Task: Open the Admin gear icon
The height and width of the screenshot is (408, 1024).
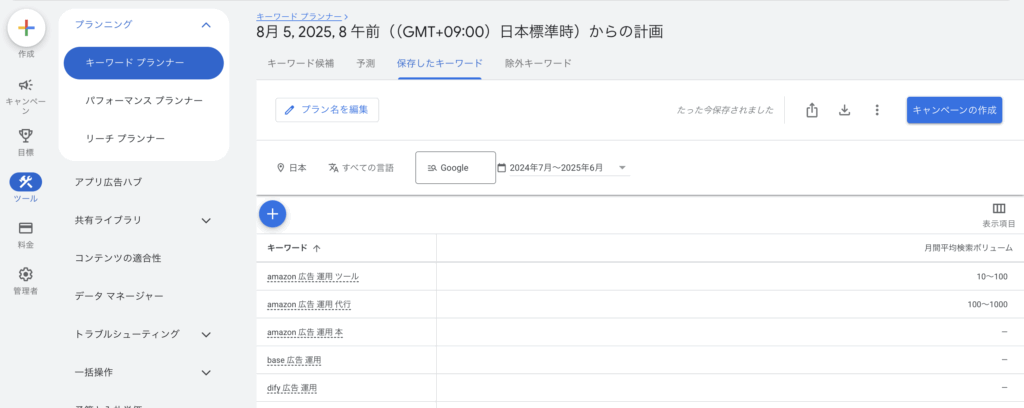Action: (26, 274)
